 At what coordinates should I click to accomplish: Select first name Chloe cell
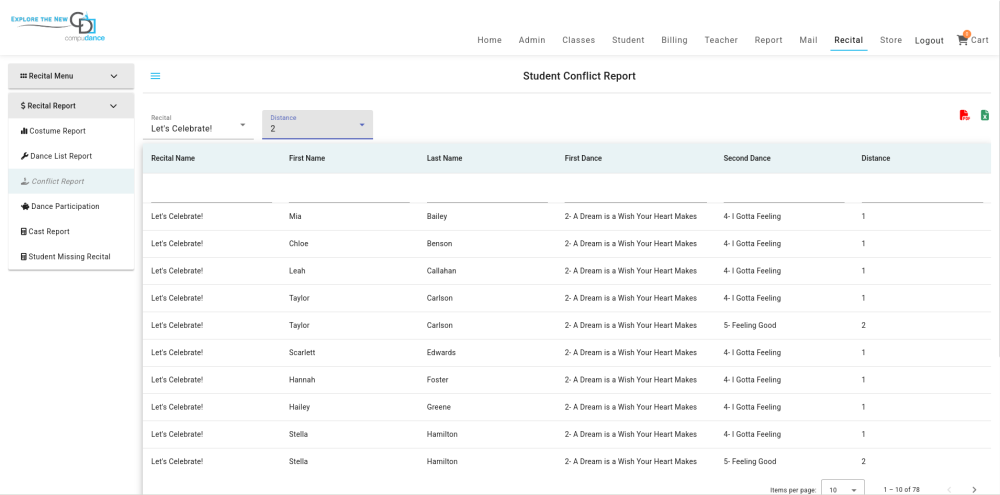tap(299, 244)
